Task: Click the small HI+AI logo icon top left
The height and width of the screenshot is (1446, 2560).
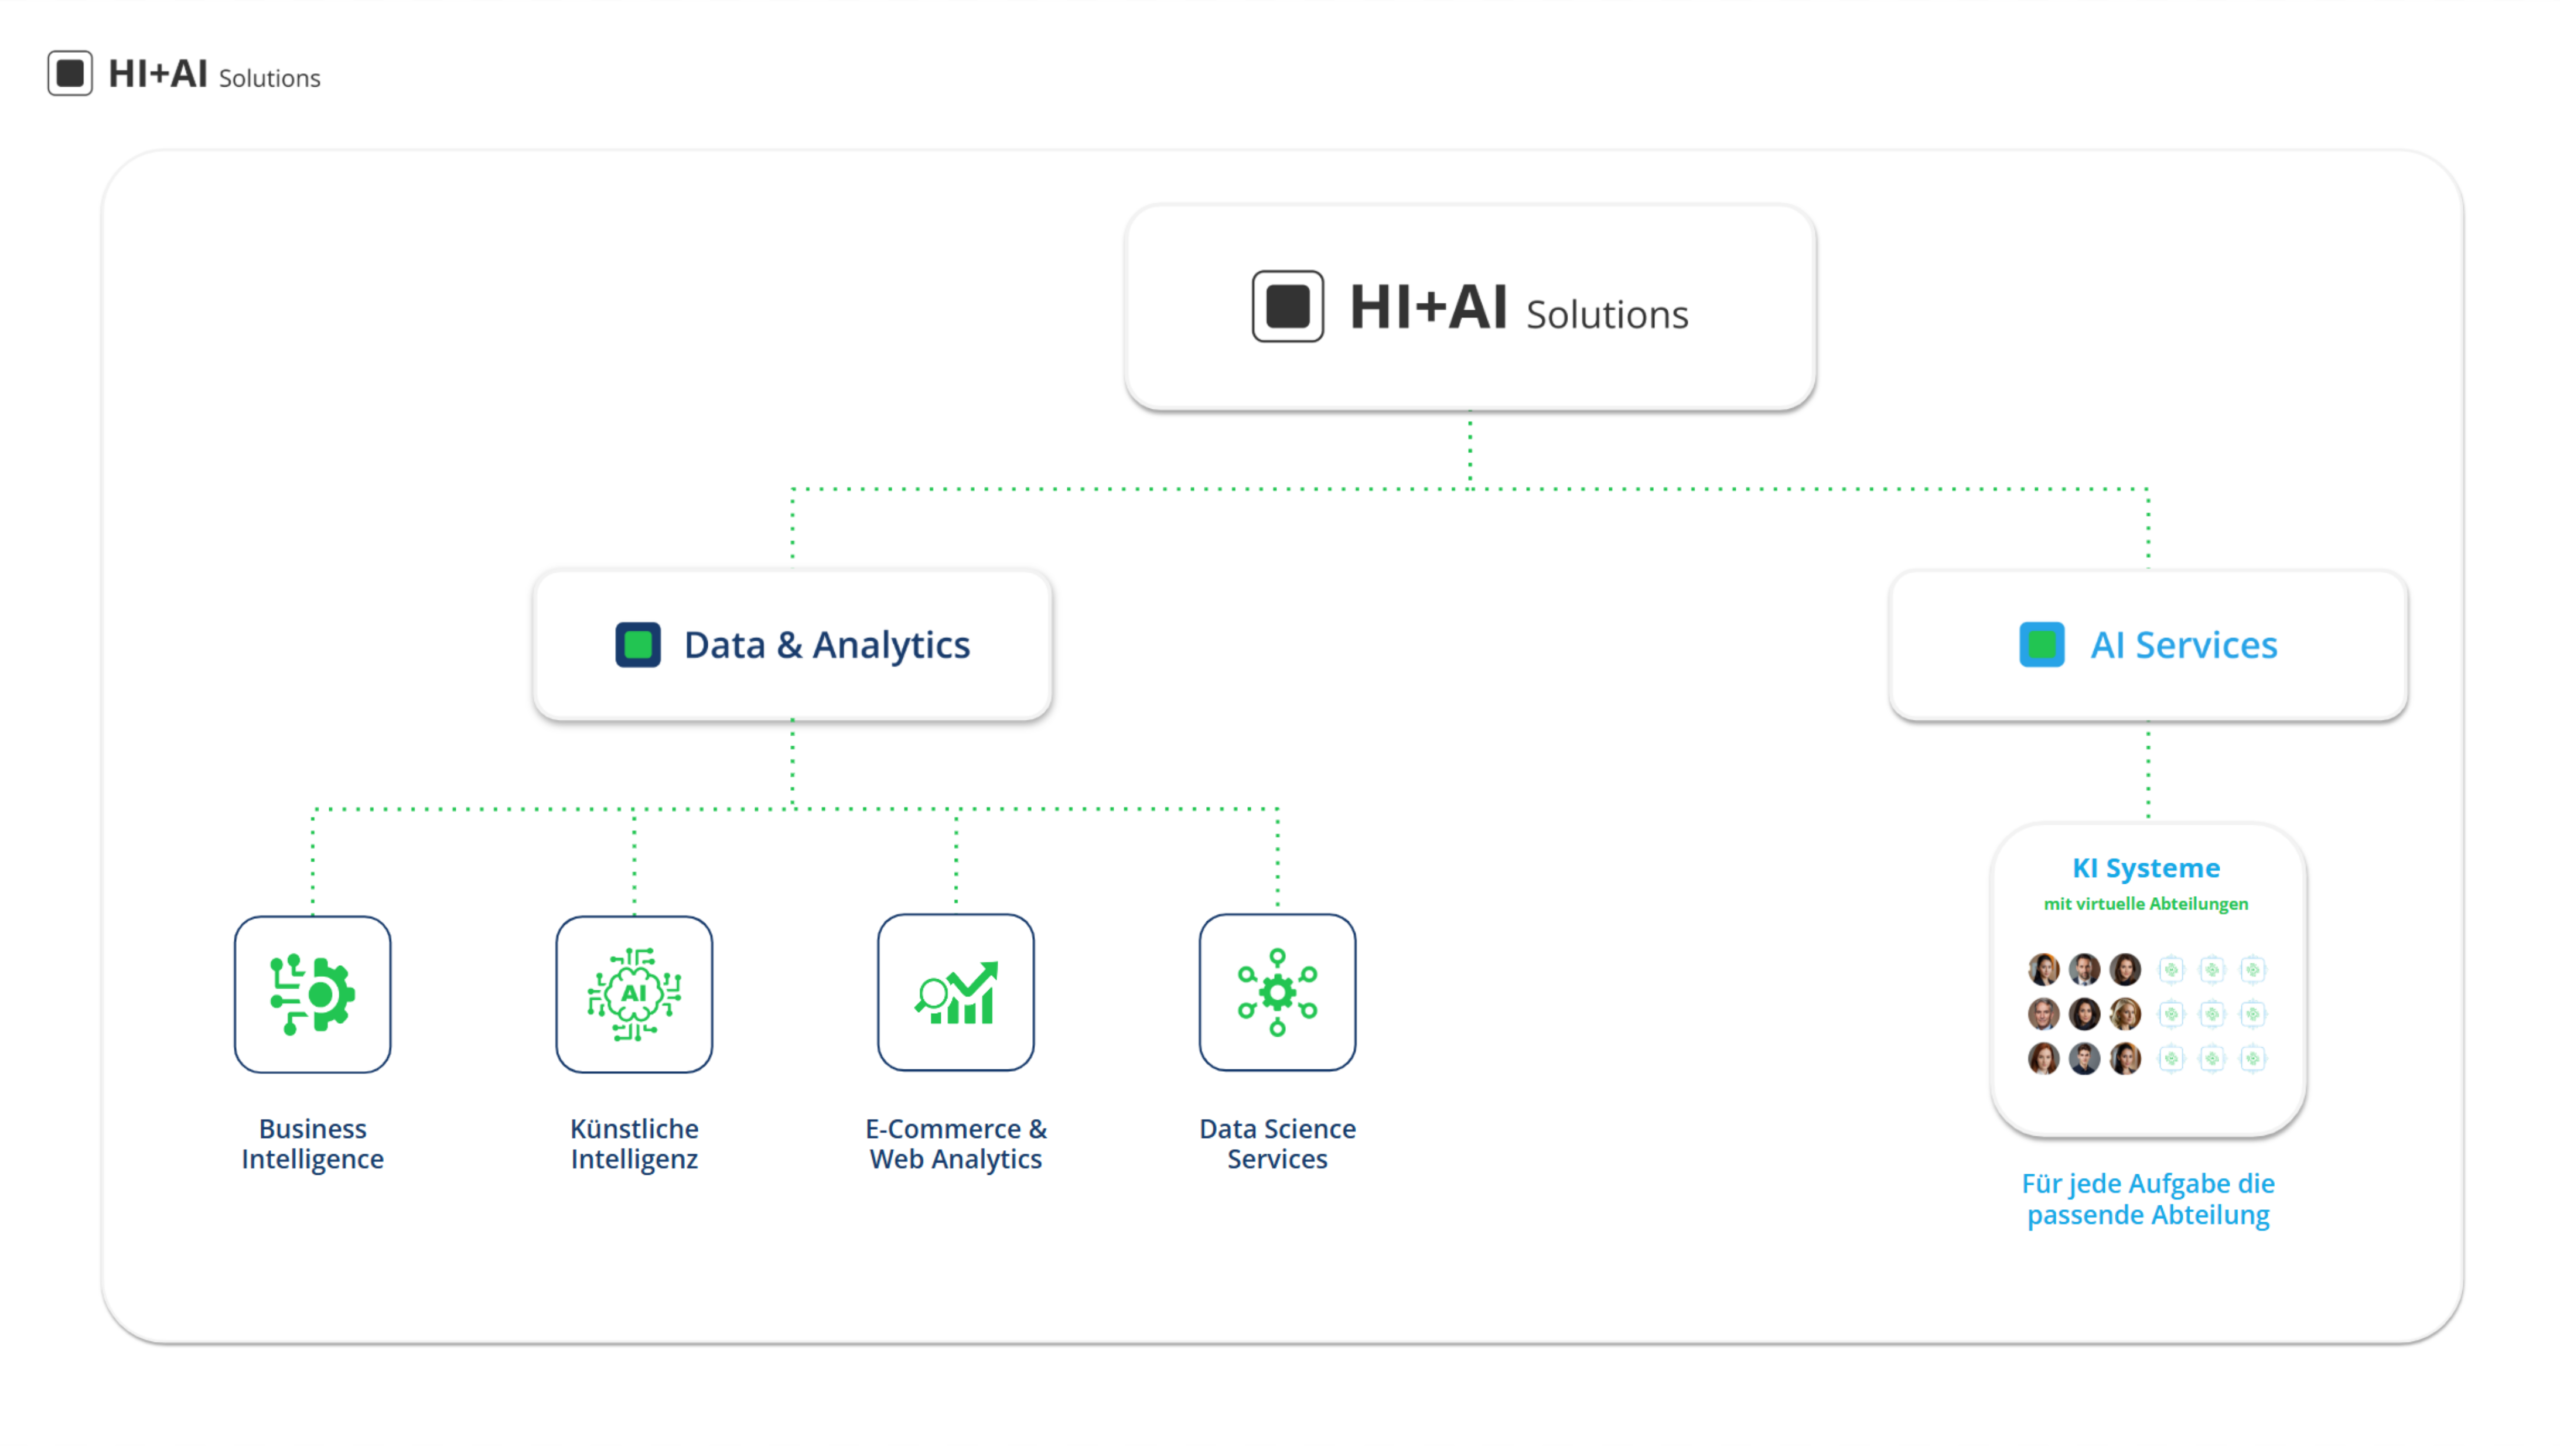Action: (70, 73)
